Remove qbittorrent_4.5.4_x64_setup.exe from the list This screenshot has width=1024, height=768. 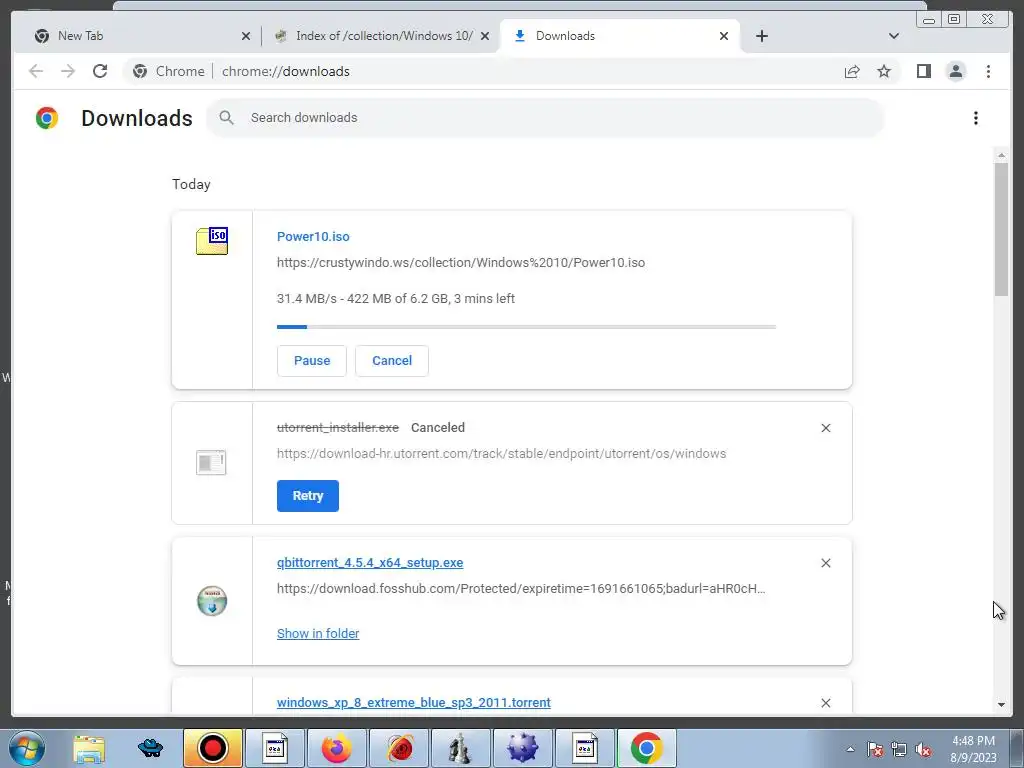(x=825, y=563)
